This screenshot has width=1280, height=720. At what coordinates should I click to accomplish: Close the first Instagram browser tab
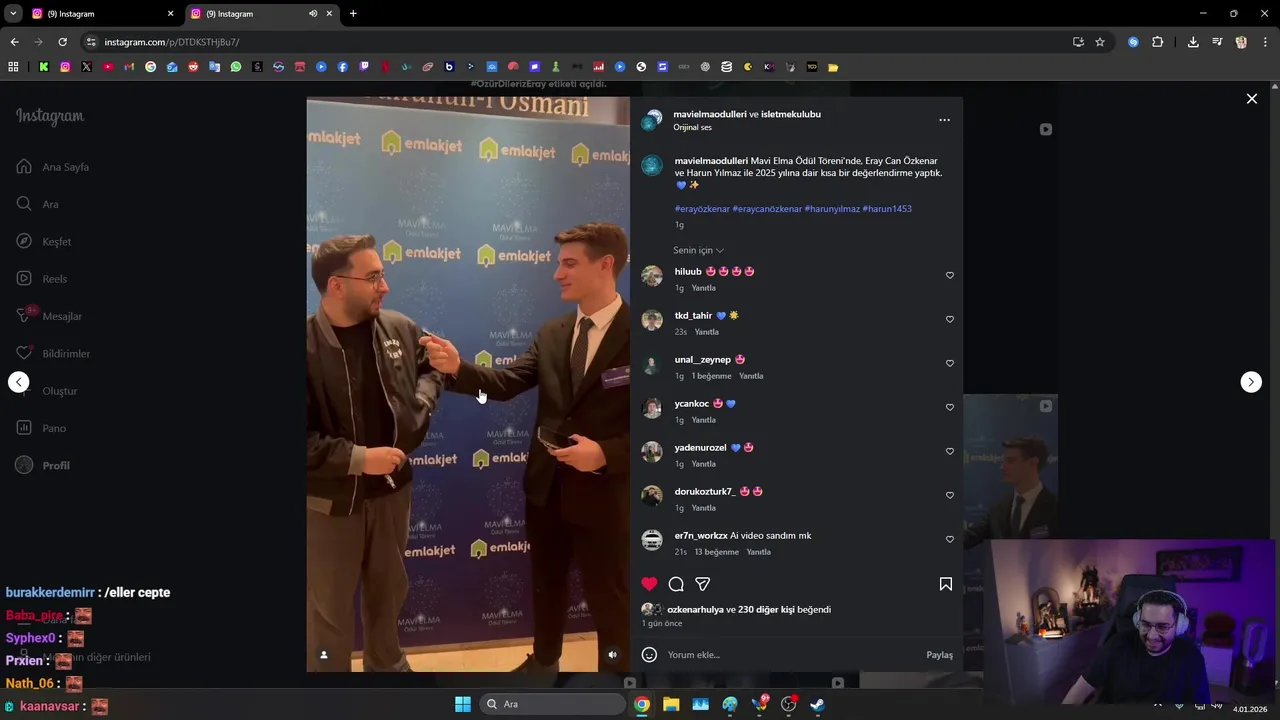click(x=170, y=14)
